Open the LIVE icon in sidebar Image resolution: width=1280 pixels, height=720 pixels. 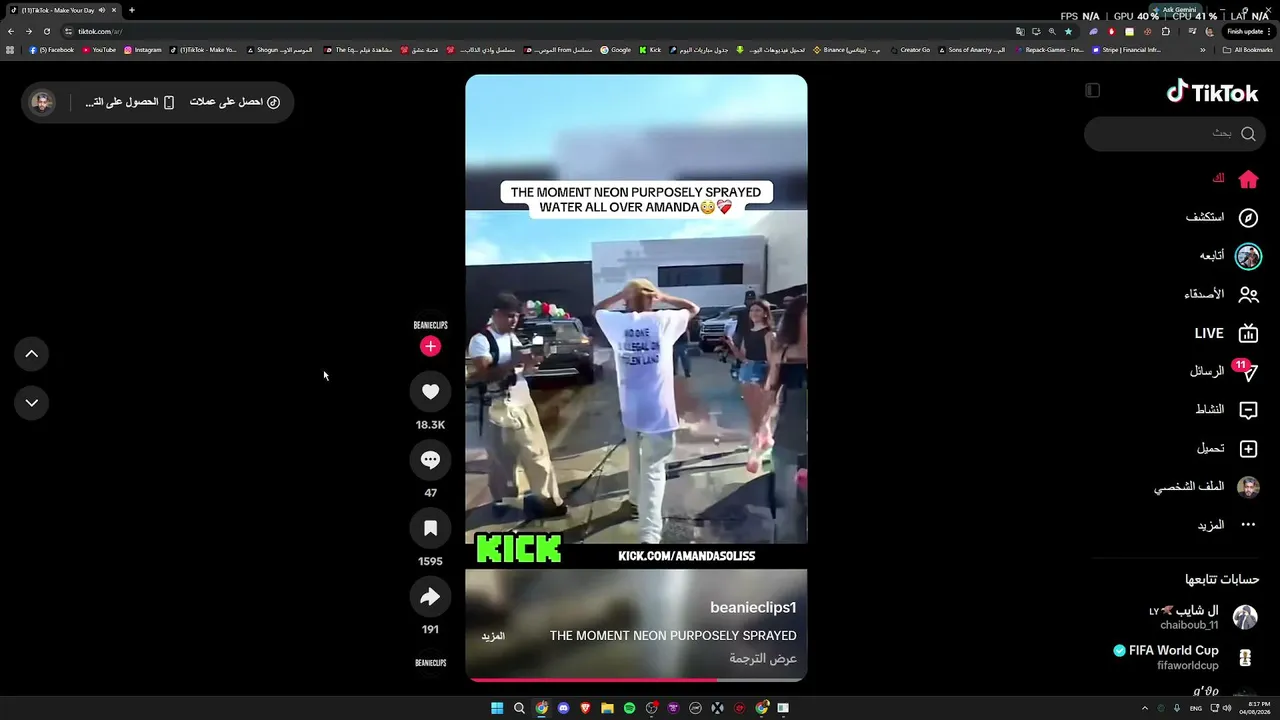(1248, 333)
